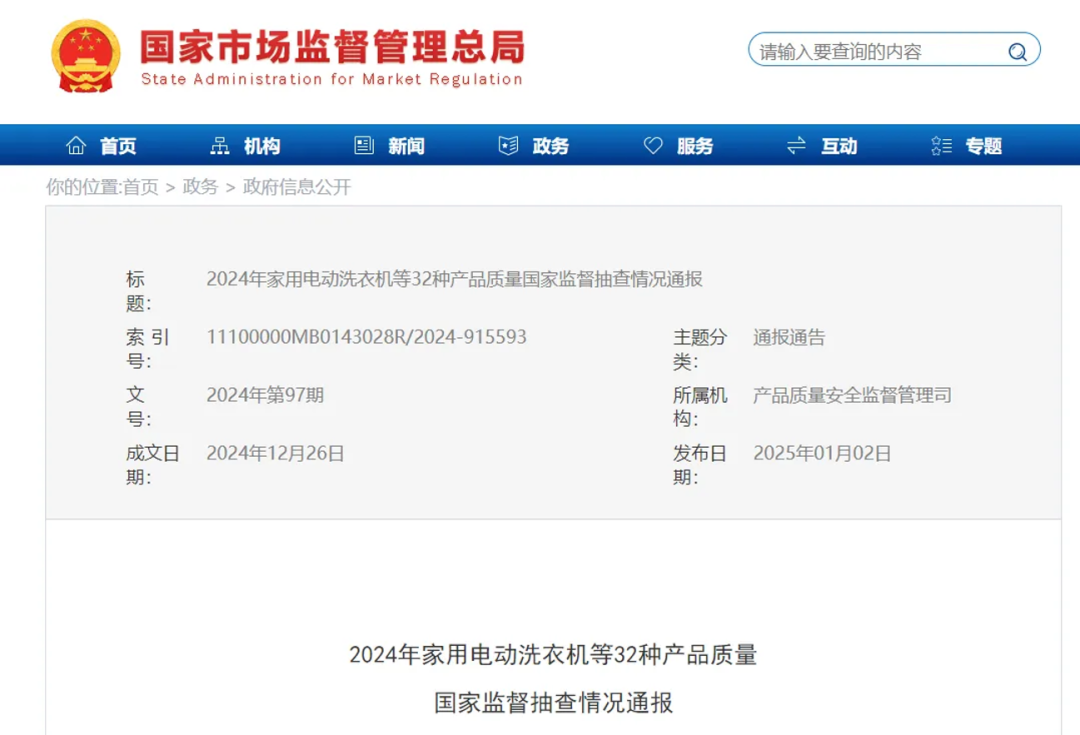Click the open book icon beside 政务
This screenshot has width=1080, height=735.
508,146
